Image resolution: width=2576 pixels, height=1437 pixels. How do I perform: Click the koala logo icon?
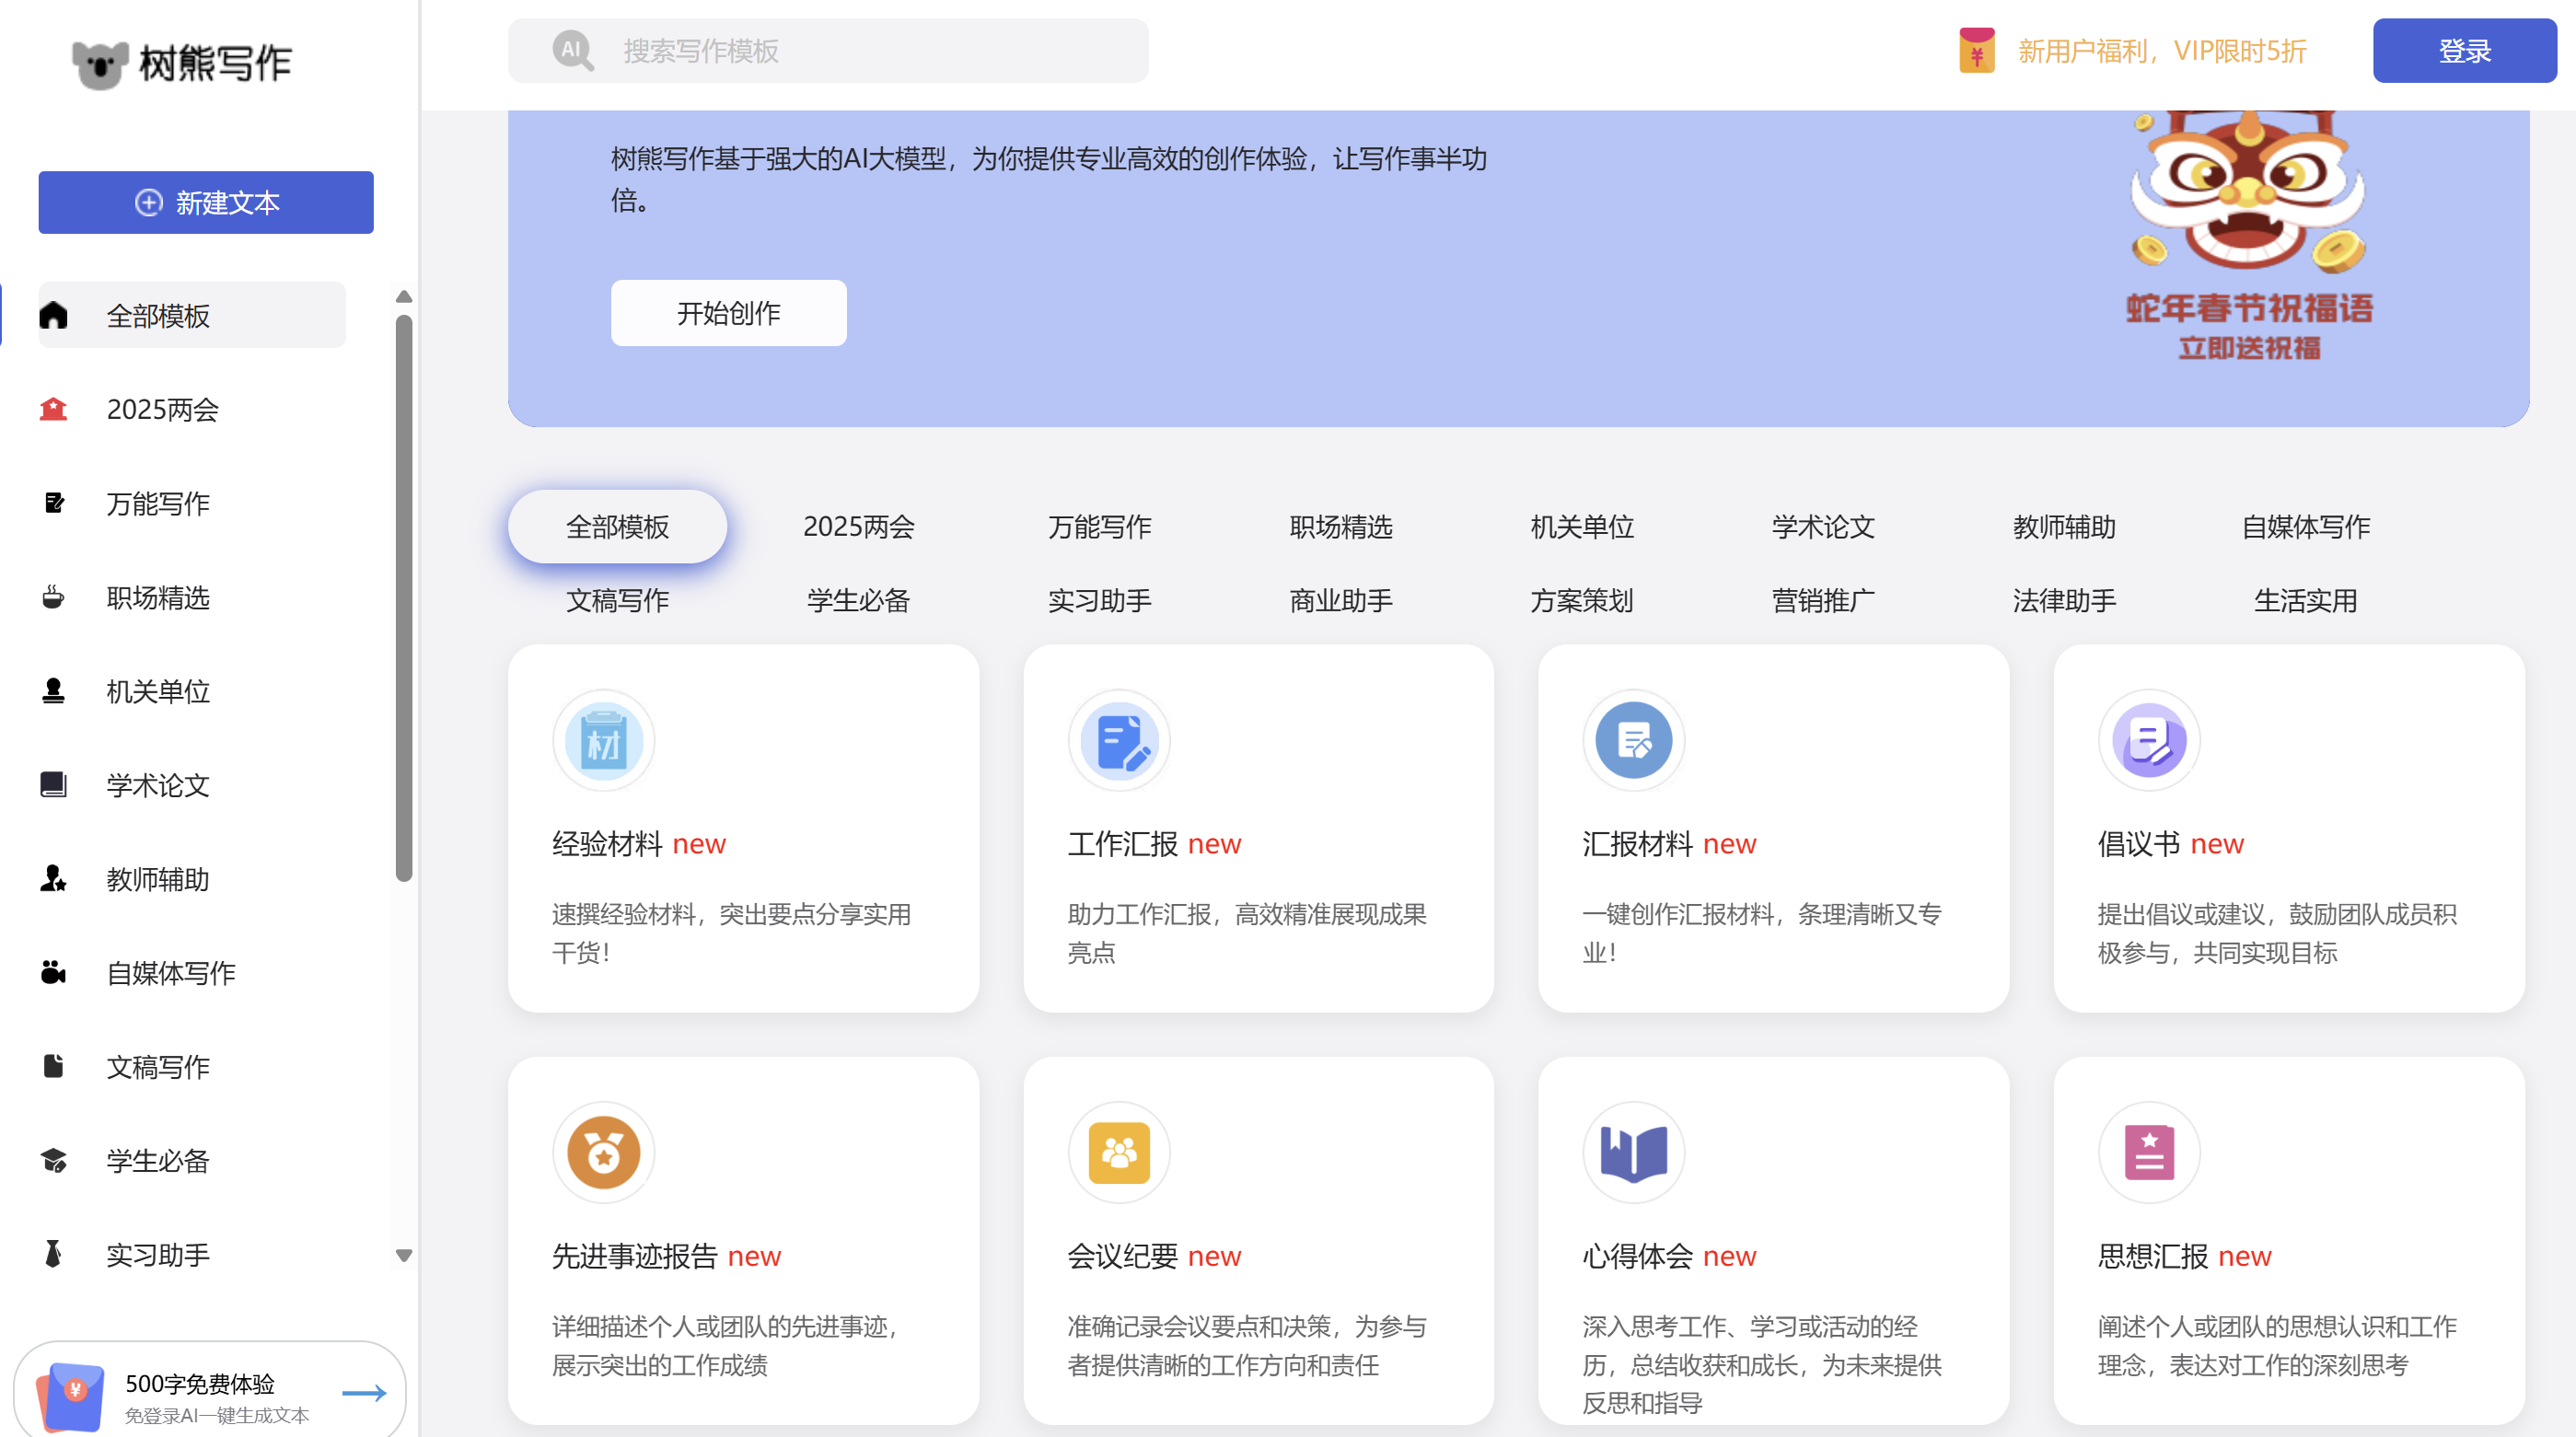tap(100, 64)
